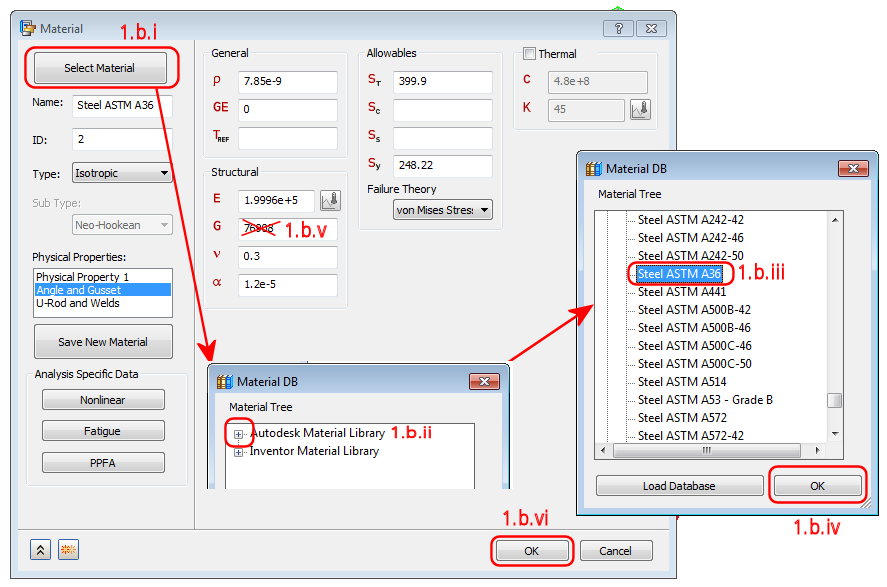This screenshot has width=887, height=587.
Task: Click the density ρ field 7.85e-9
Action: click(x=288, y=81)
